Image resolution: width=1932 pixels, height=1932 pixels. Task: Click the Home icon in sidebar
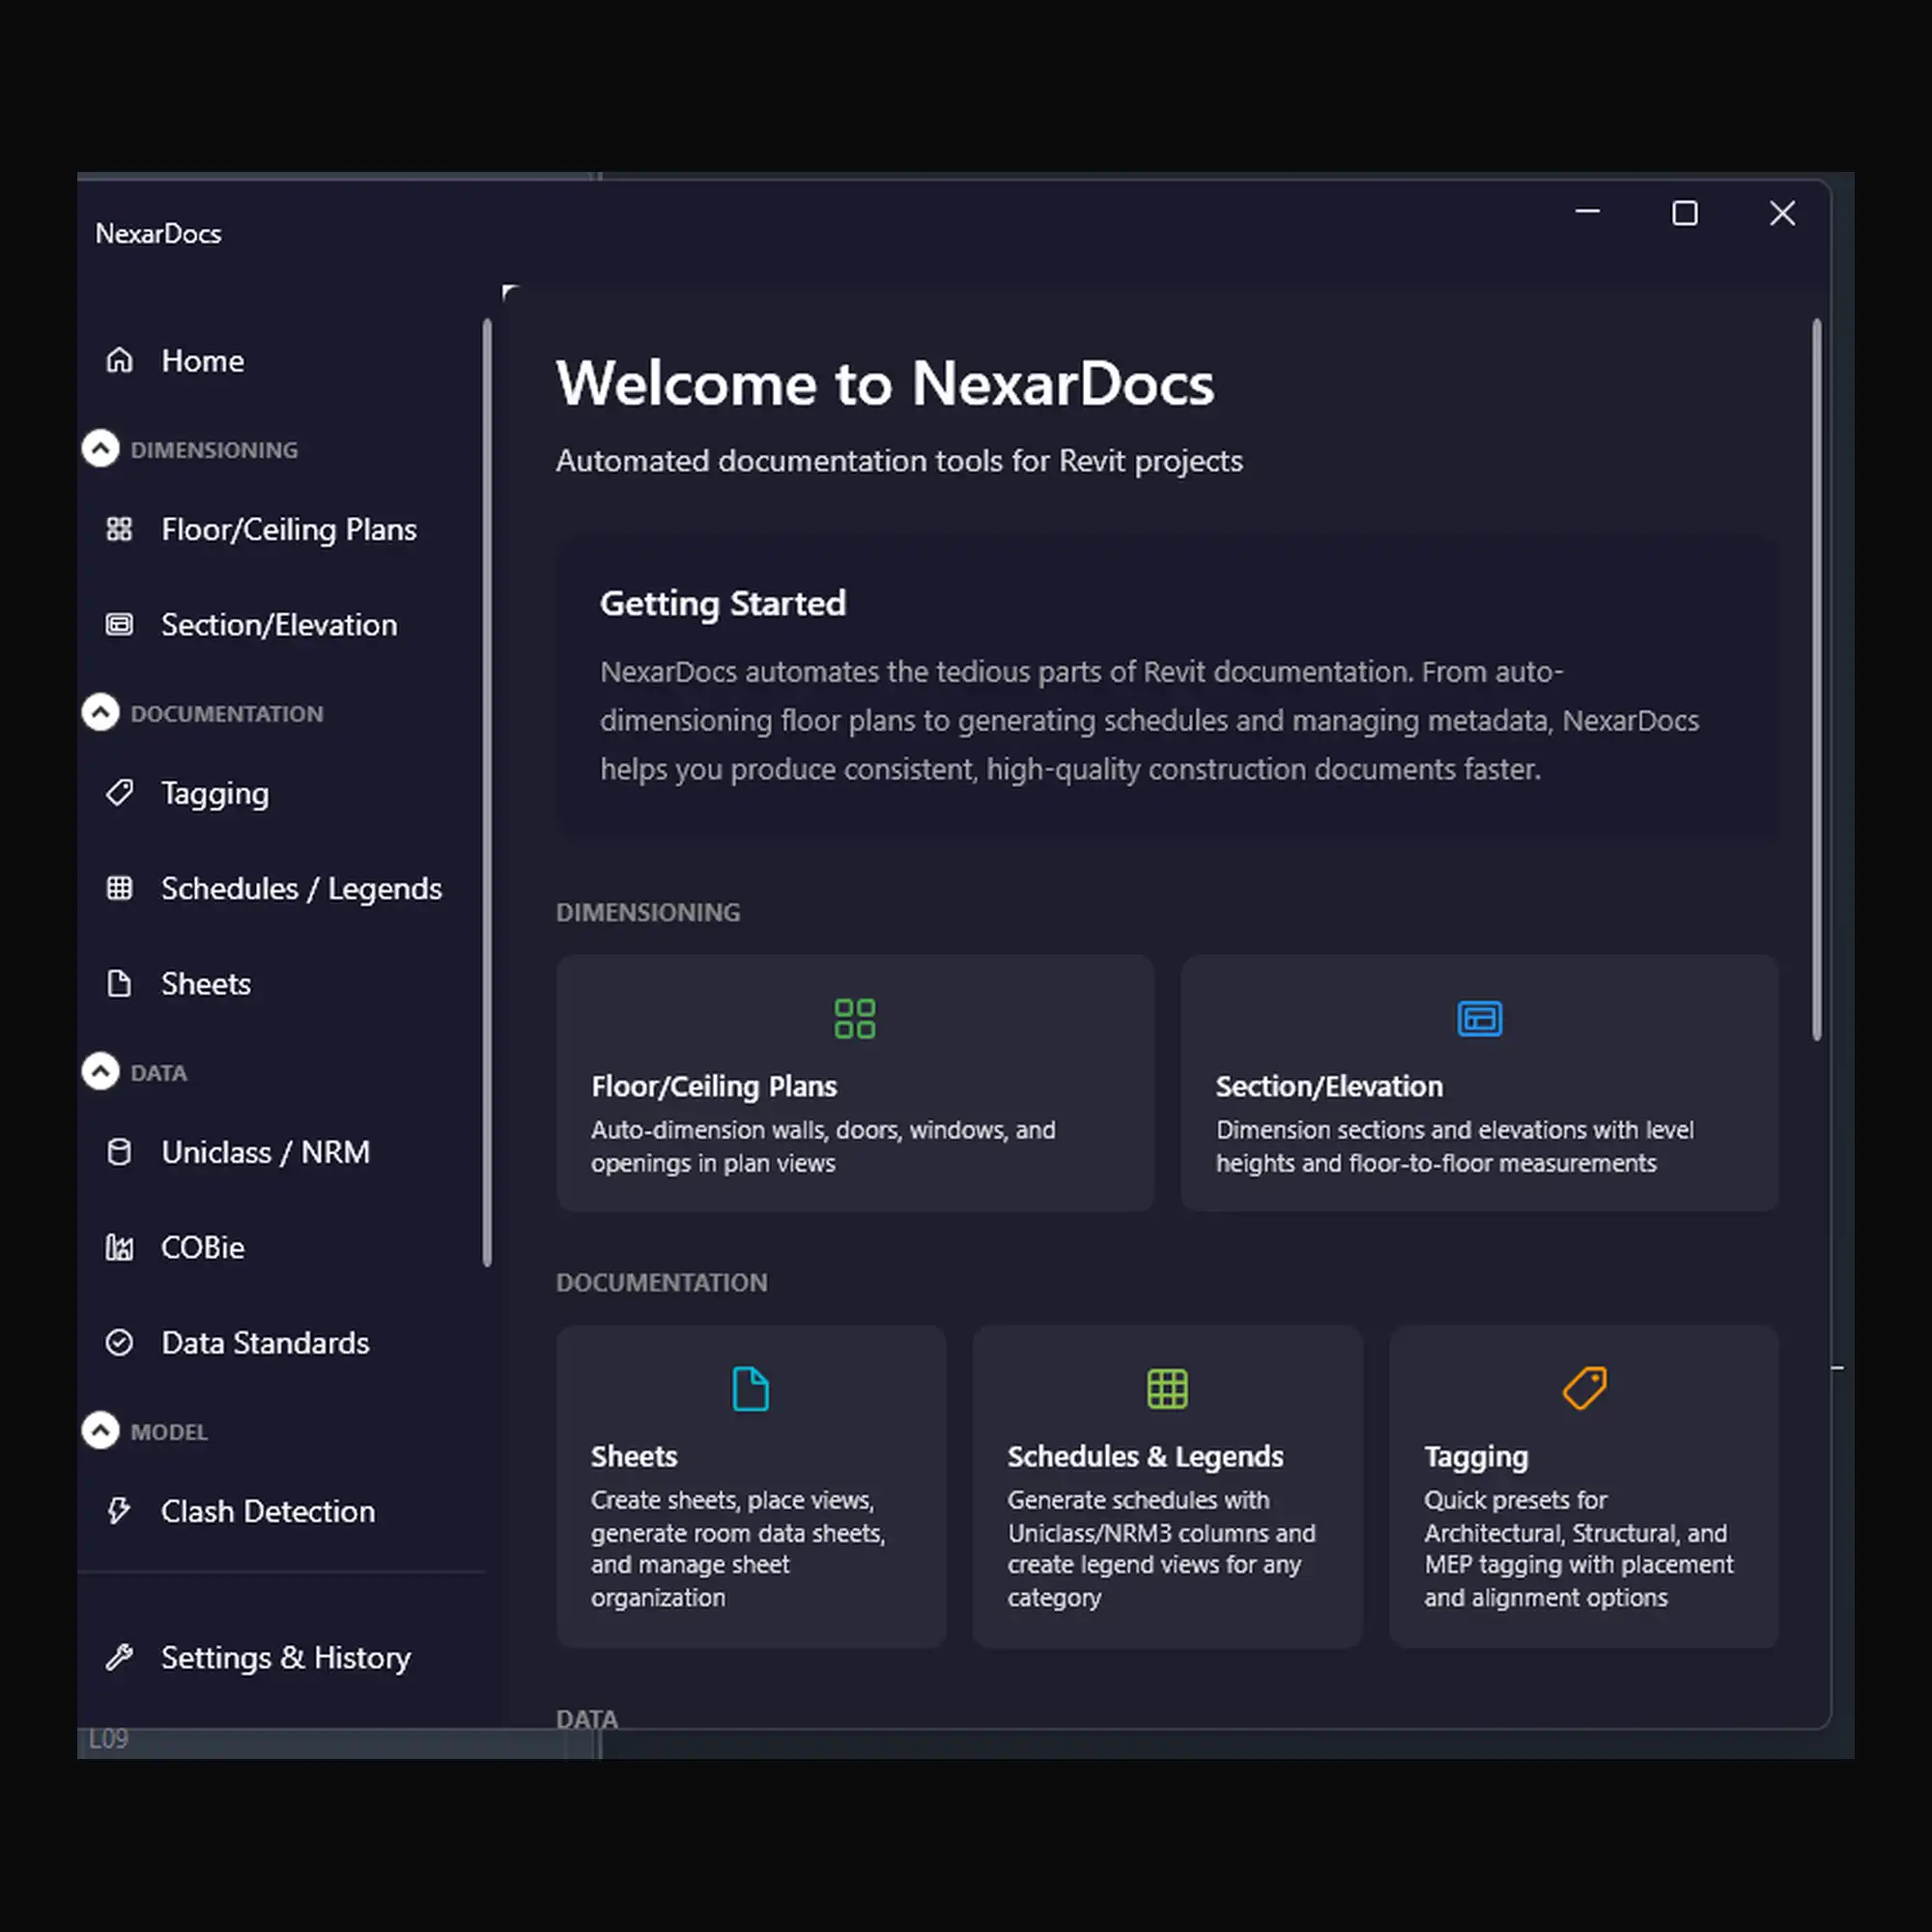click(x=119, y=360)
